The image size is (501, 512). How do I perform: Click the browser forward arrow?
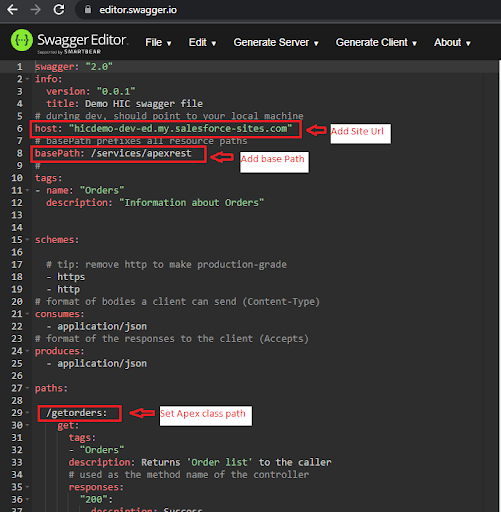[35, 10]
